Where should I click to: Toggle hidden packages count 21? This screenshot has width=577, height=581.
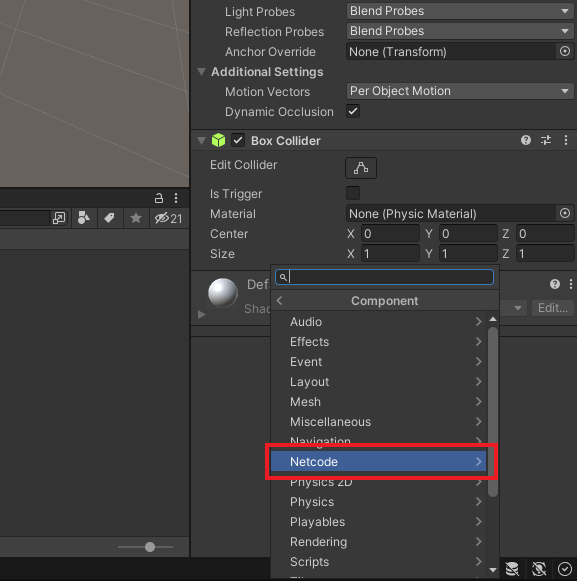[x=169, y=218]
